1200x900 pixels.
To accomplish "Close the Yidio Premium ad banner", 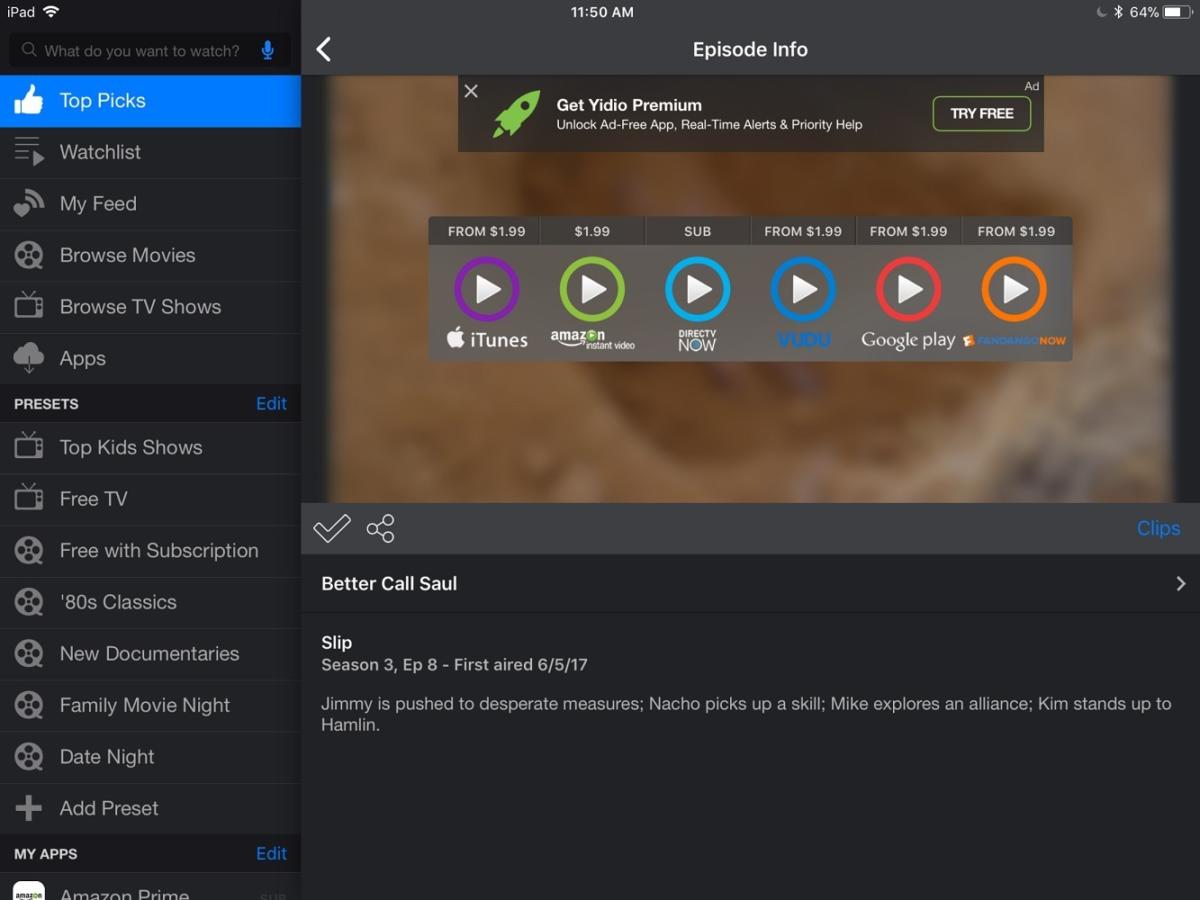I will pos(471,91).
